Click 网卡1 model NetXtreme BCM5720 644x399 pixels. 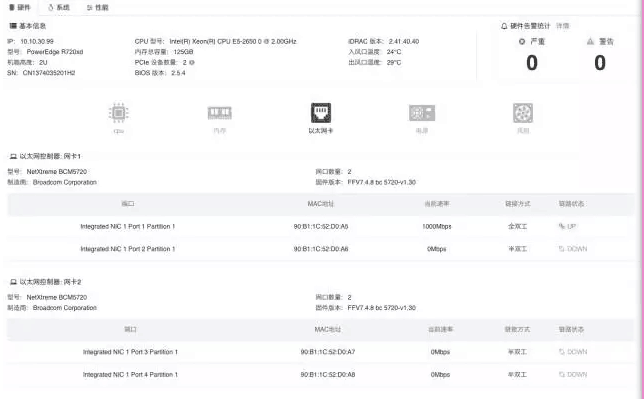tap(57, 172)
